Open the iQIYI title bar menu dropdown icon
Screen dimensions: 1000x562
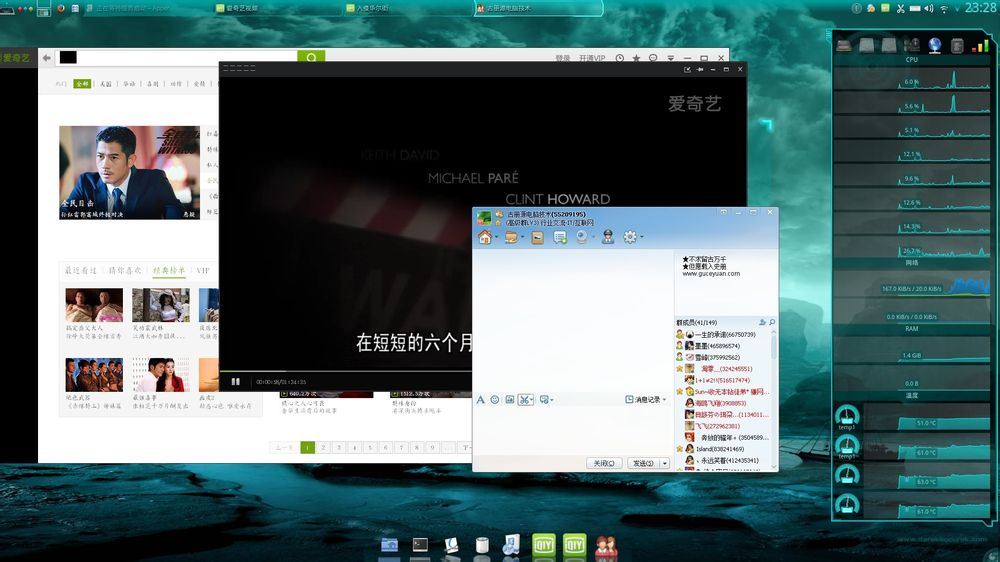(x=670, y=58)
